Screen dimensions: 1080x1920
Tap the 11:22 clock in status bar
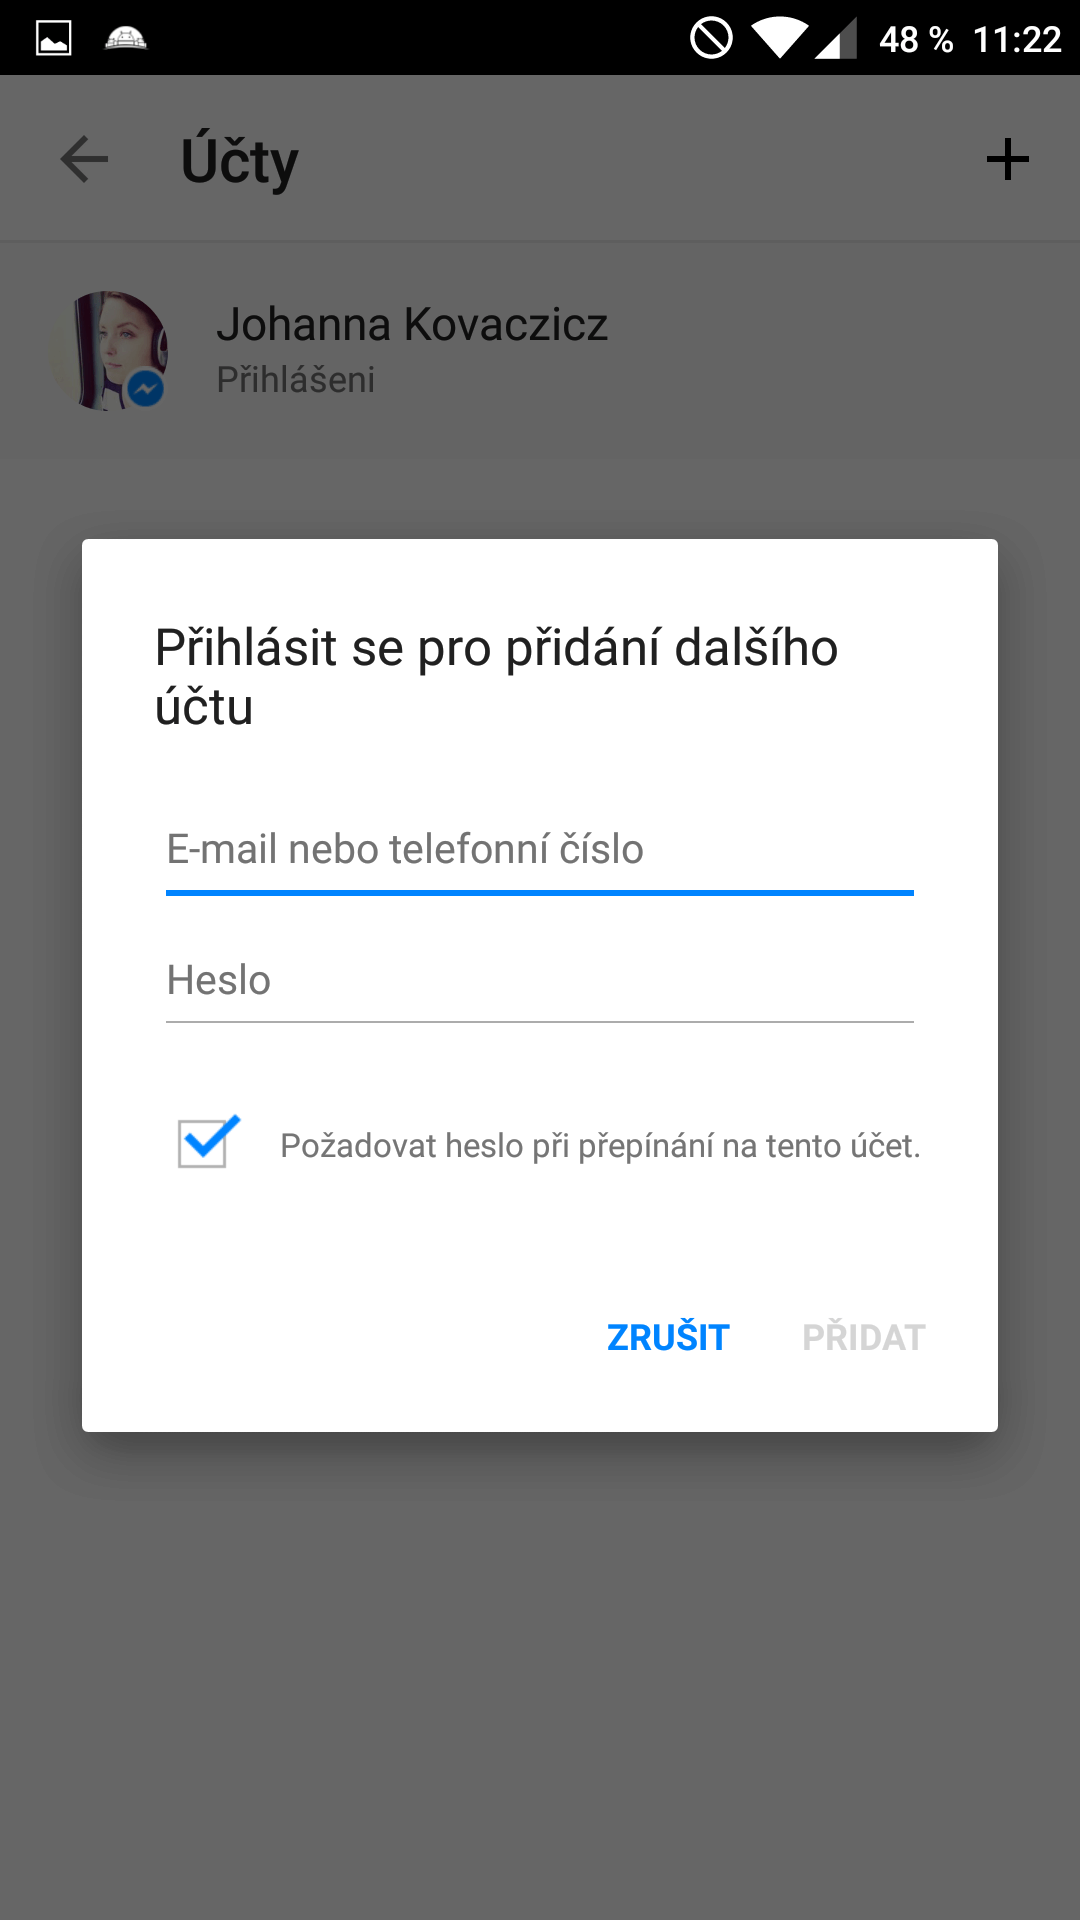(1017, 40)
